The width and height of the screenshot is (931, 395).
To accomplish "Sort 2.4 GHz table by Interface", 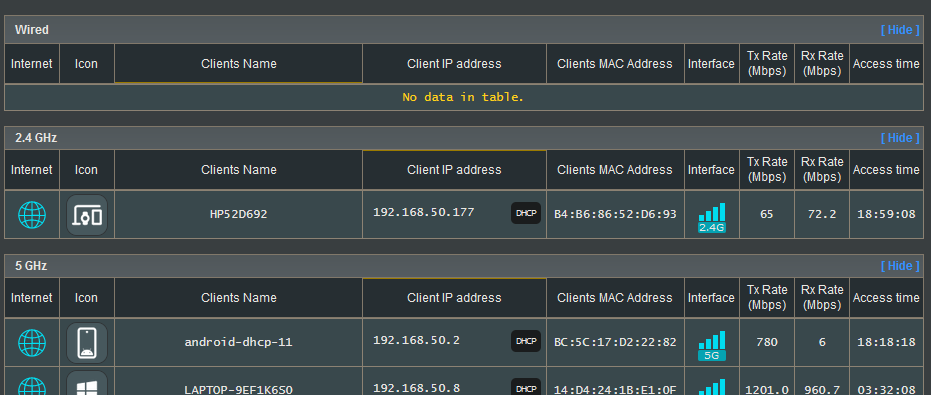I will [711, 170].
